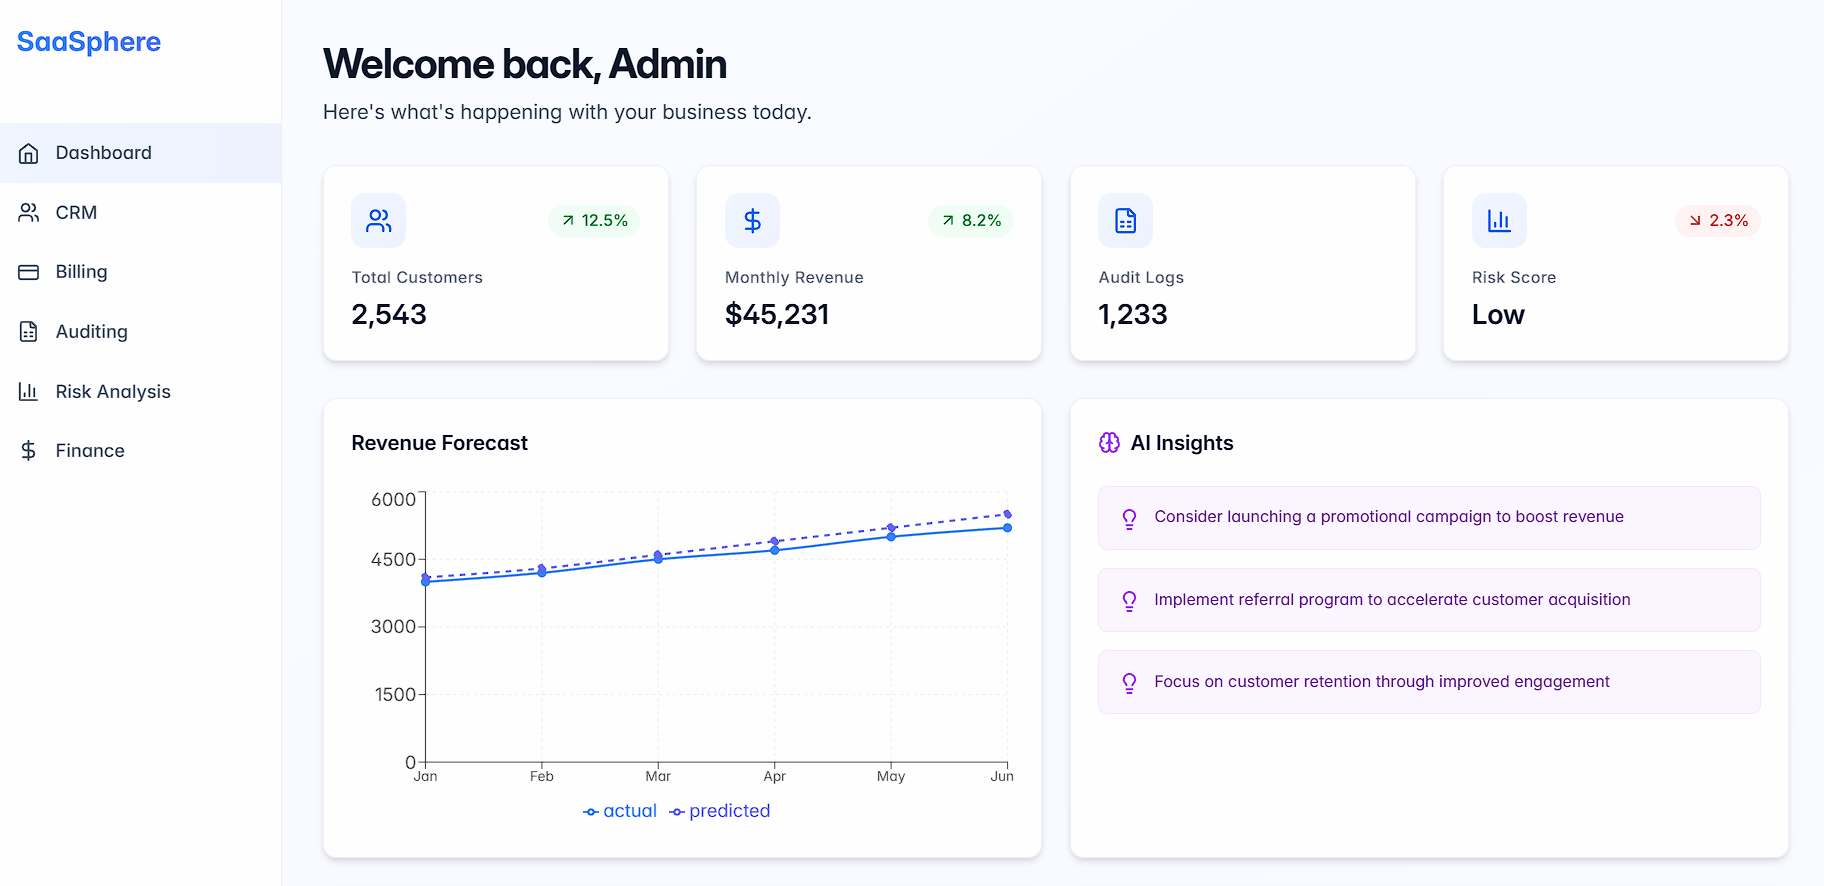Click lightbulb icon beside referral program insight
Image resolution: width=1824 pixels, height=886 pixels.
(x=1130, y=600)
